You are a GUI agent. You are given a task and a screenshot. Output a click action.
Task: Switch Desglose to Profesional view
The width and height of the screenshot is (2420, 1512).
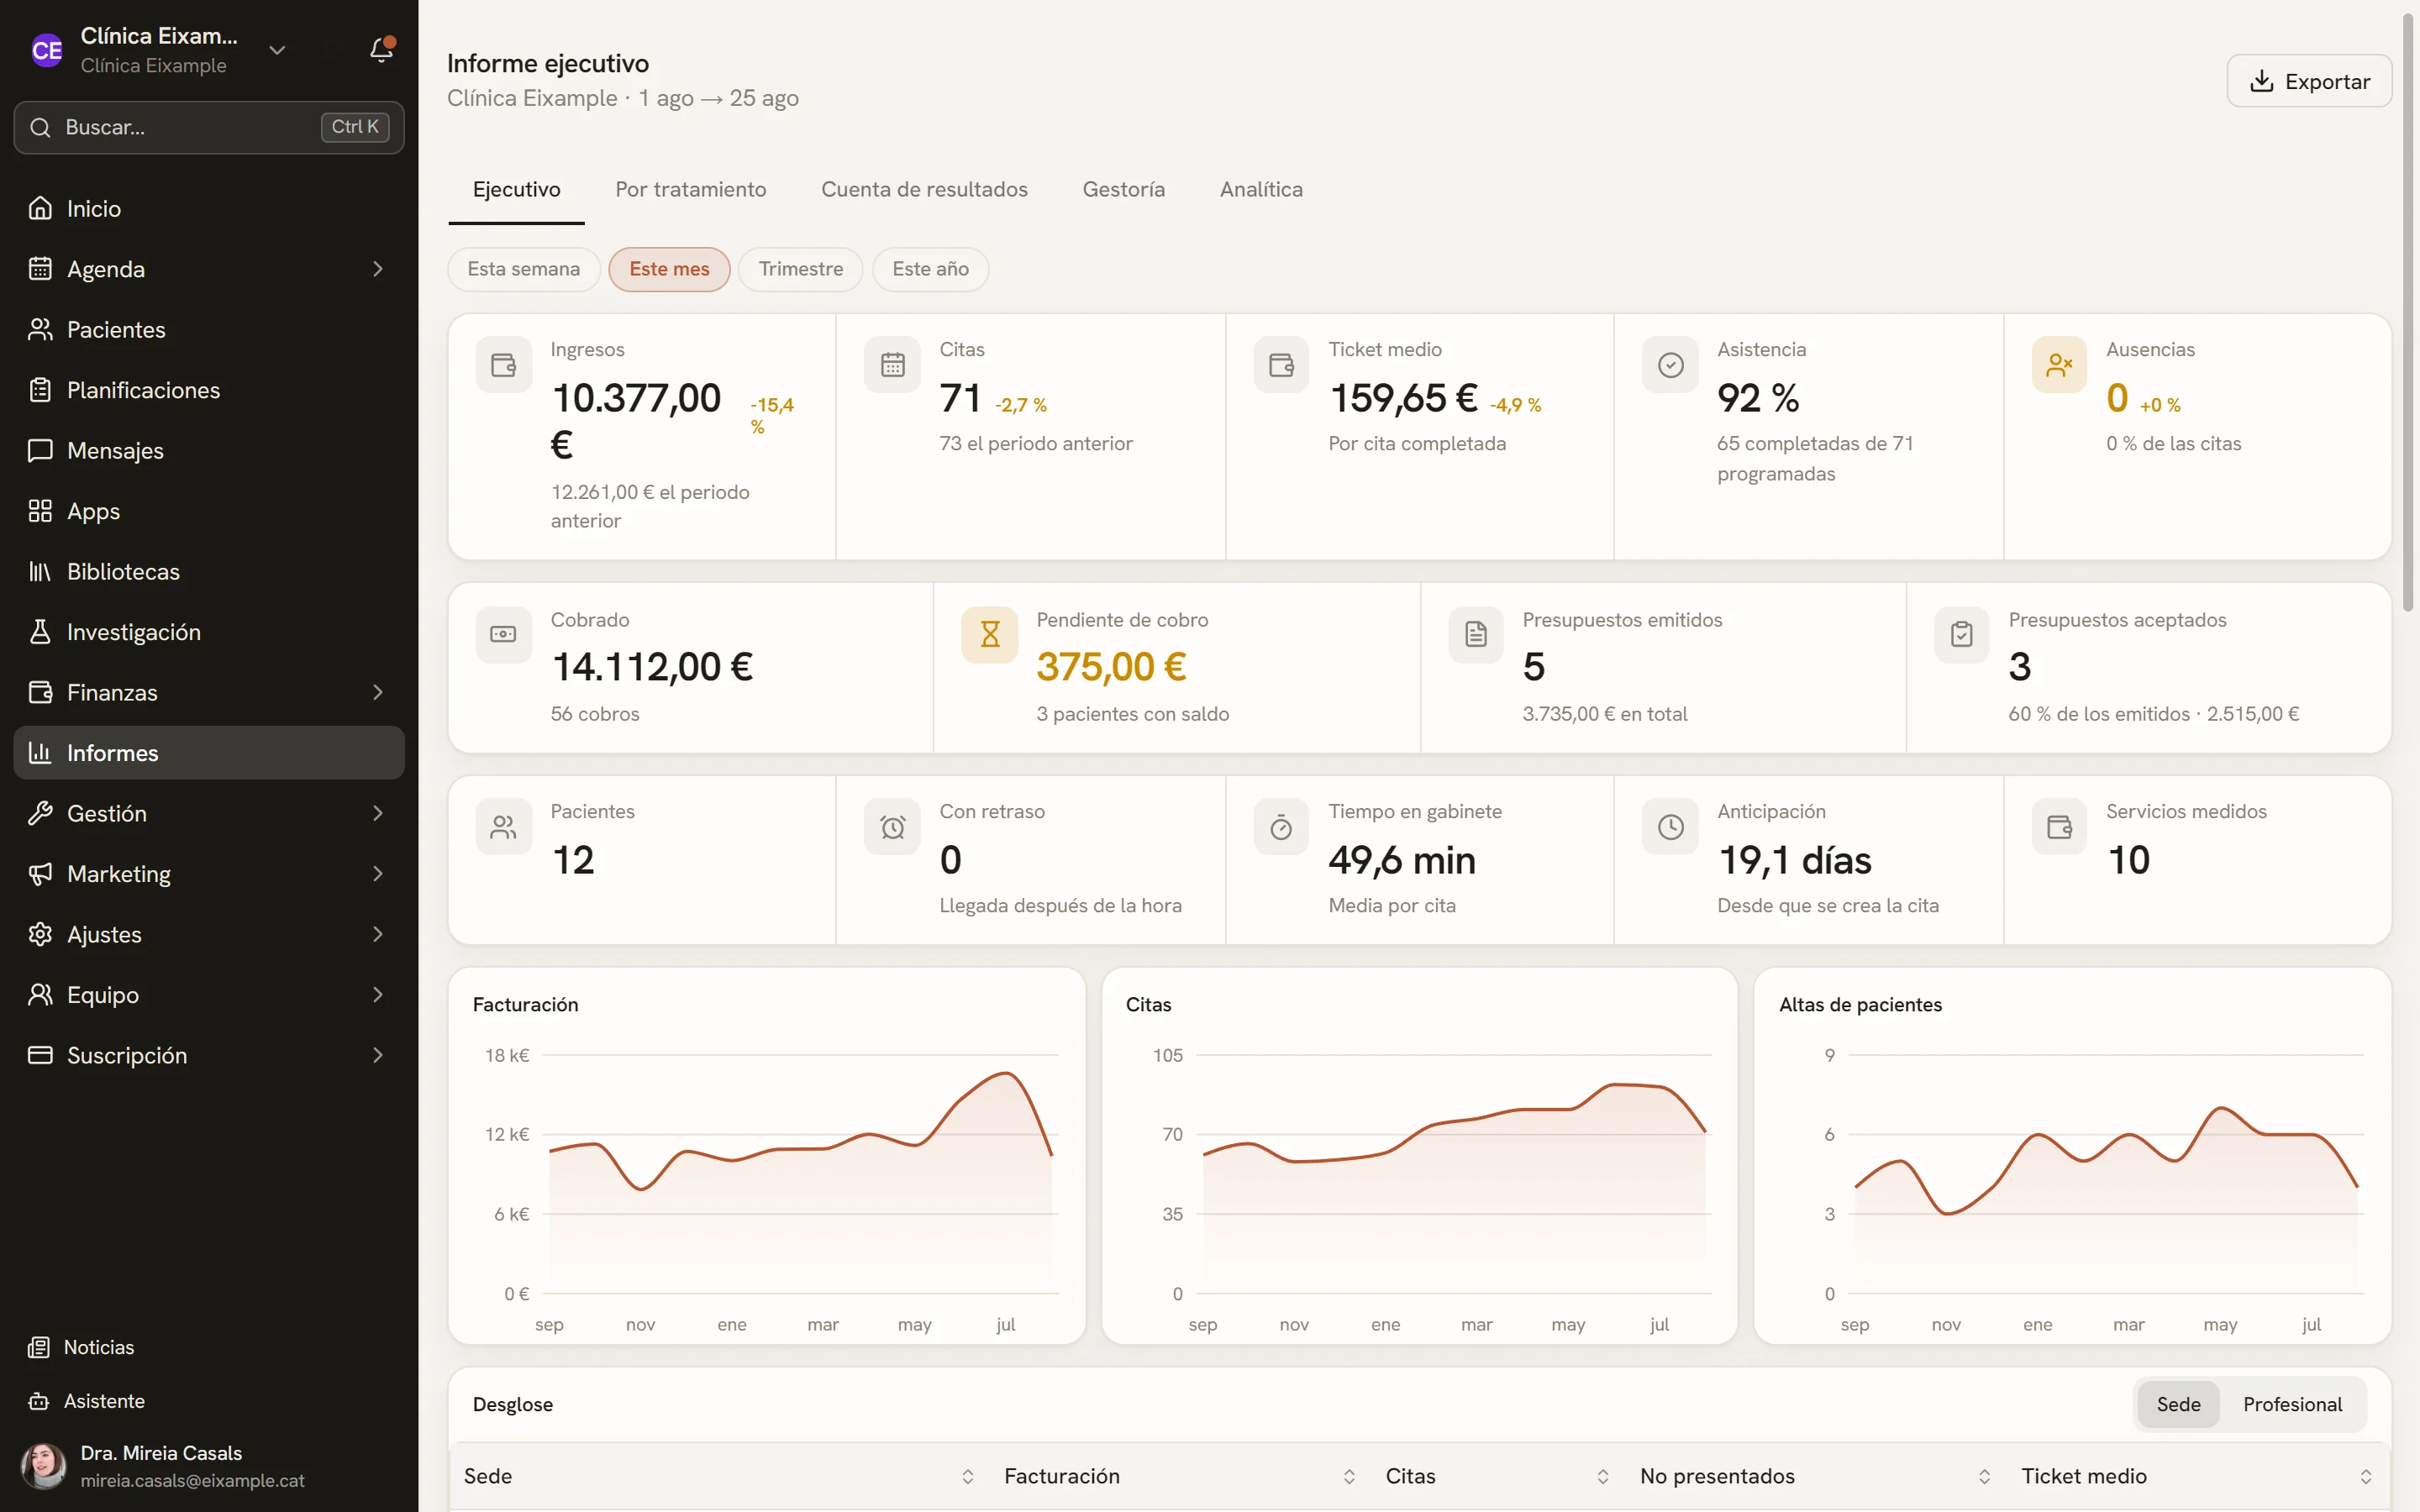[2292, 1404]
